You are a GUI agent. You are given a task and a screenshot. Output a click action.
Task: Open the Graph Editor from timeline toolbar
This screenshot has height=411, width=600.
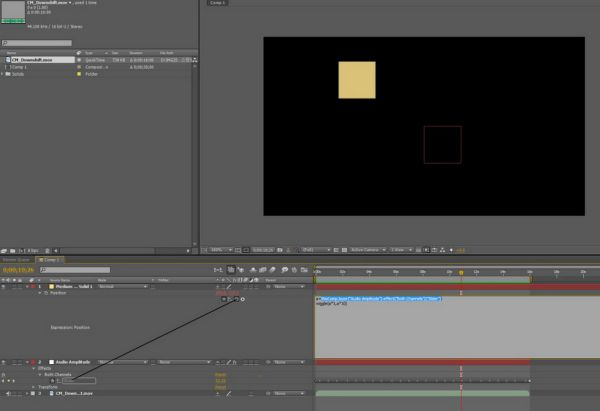[304, 270]
